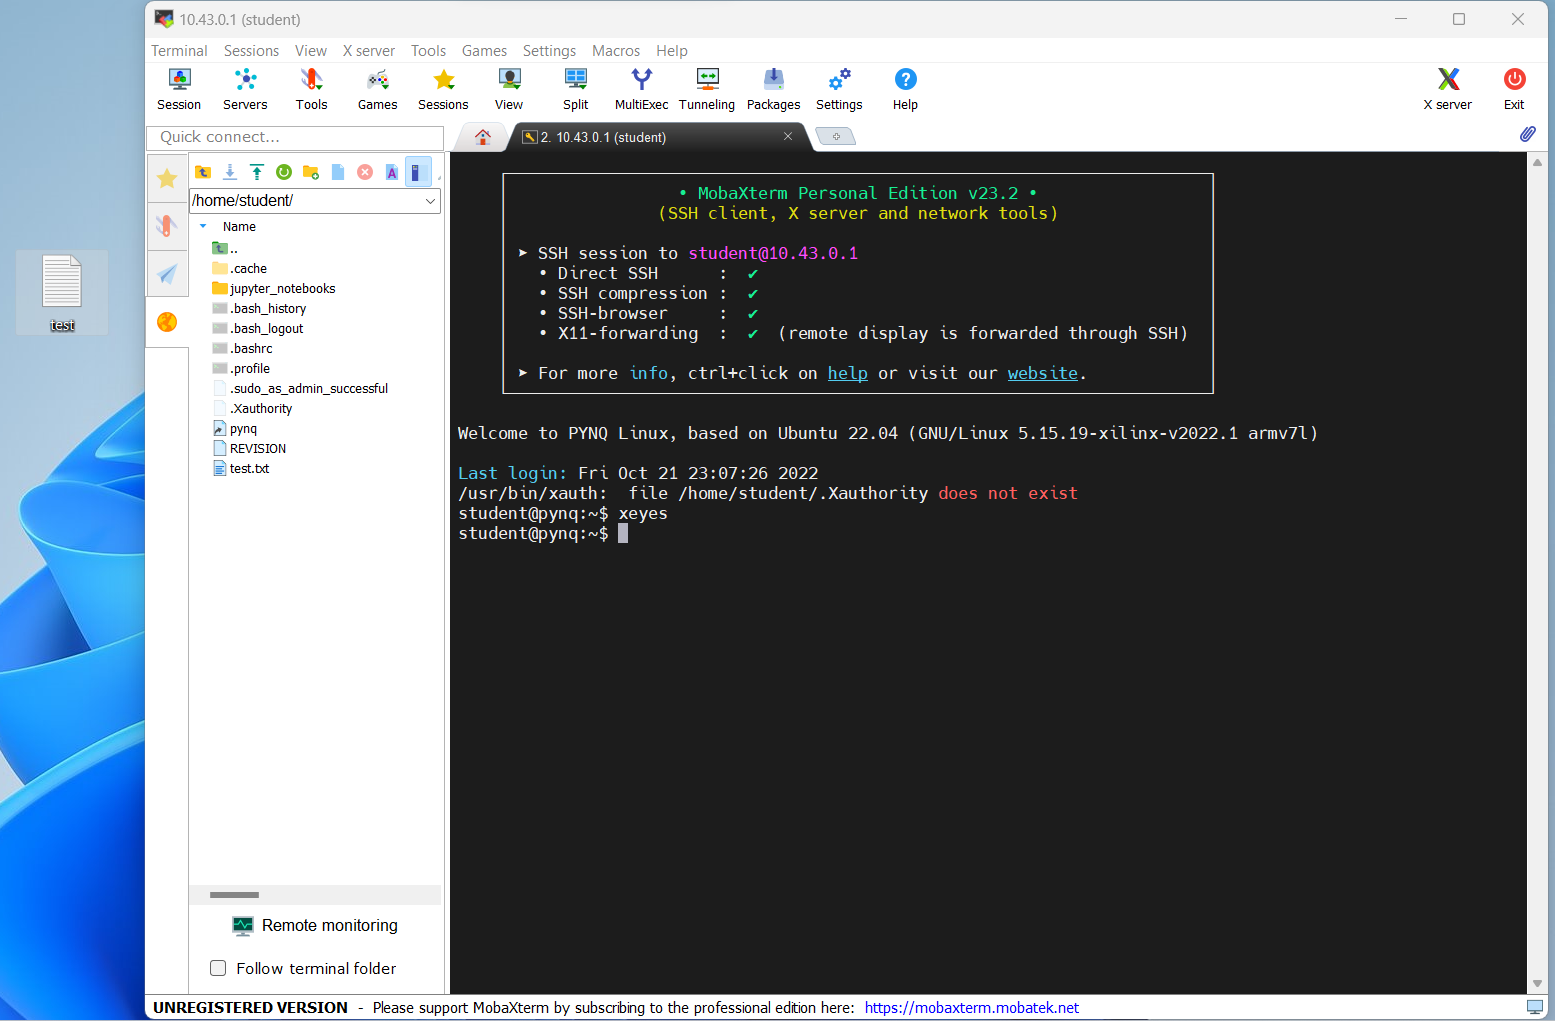
Task: Click the Quick connect input field
Action: [x=295, y=137]
